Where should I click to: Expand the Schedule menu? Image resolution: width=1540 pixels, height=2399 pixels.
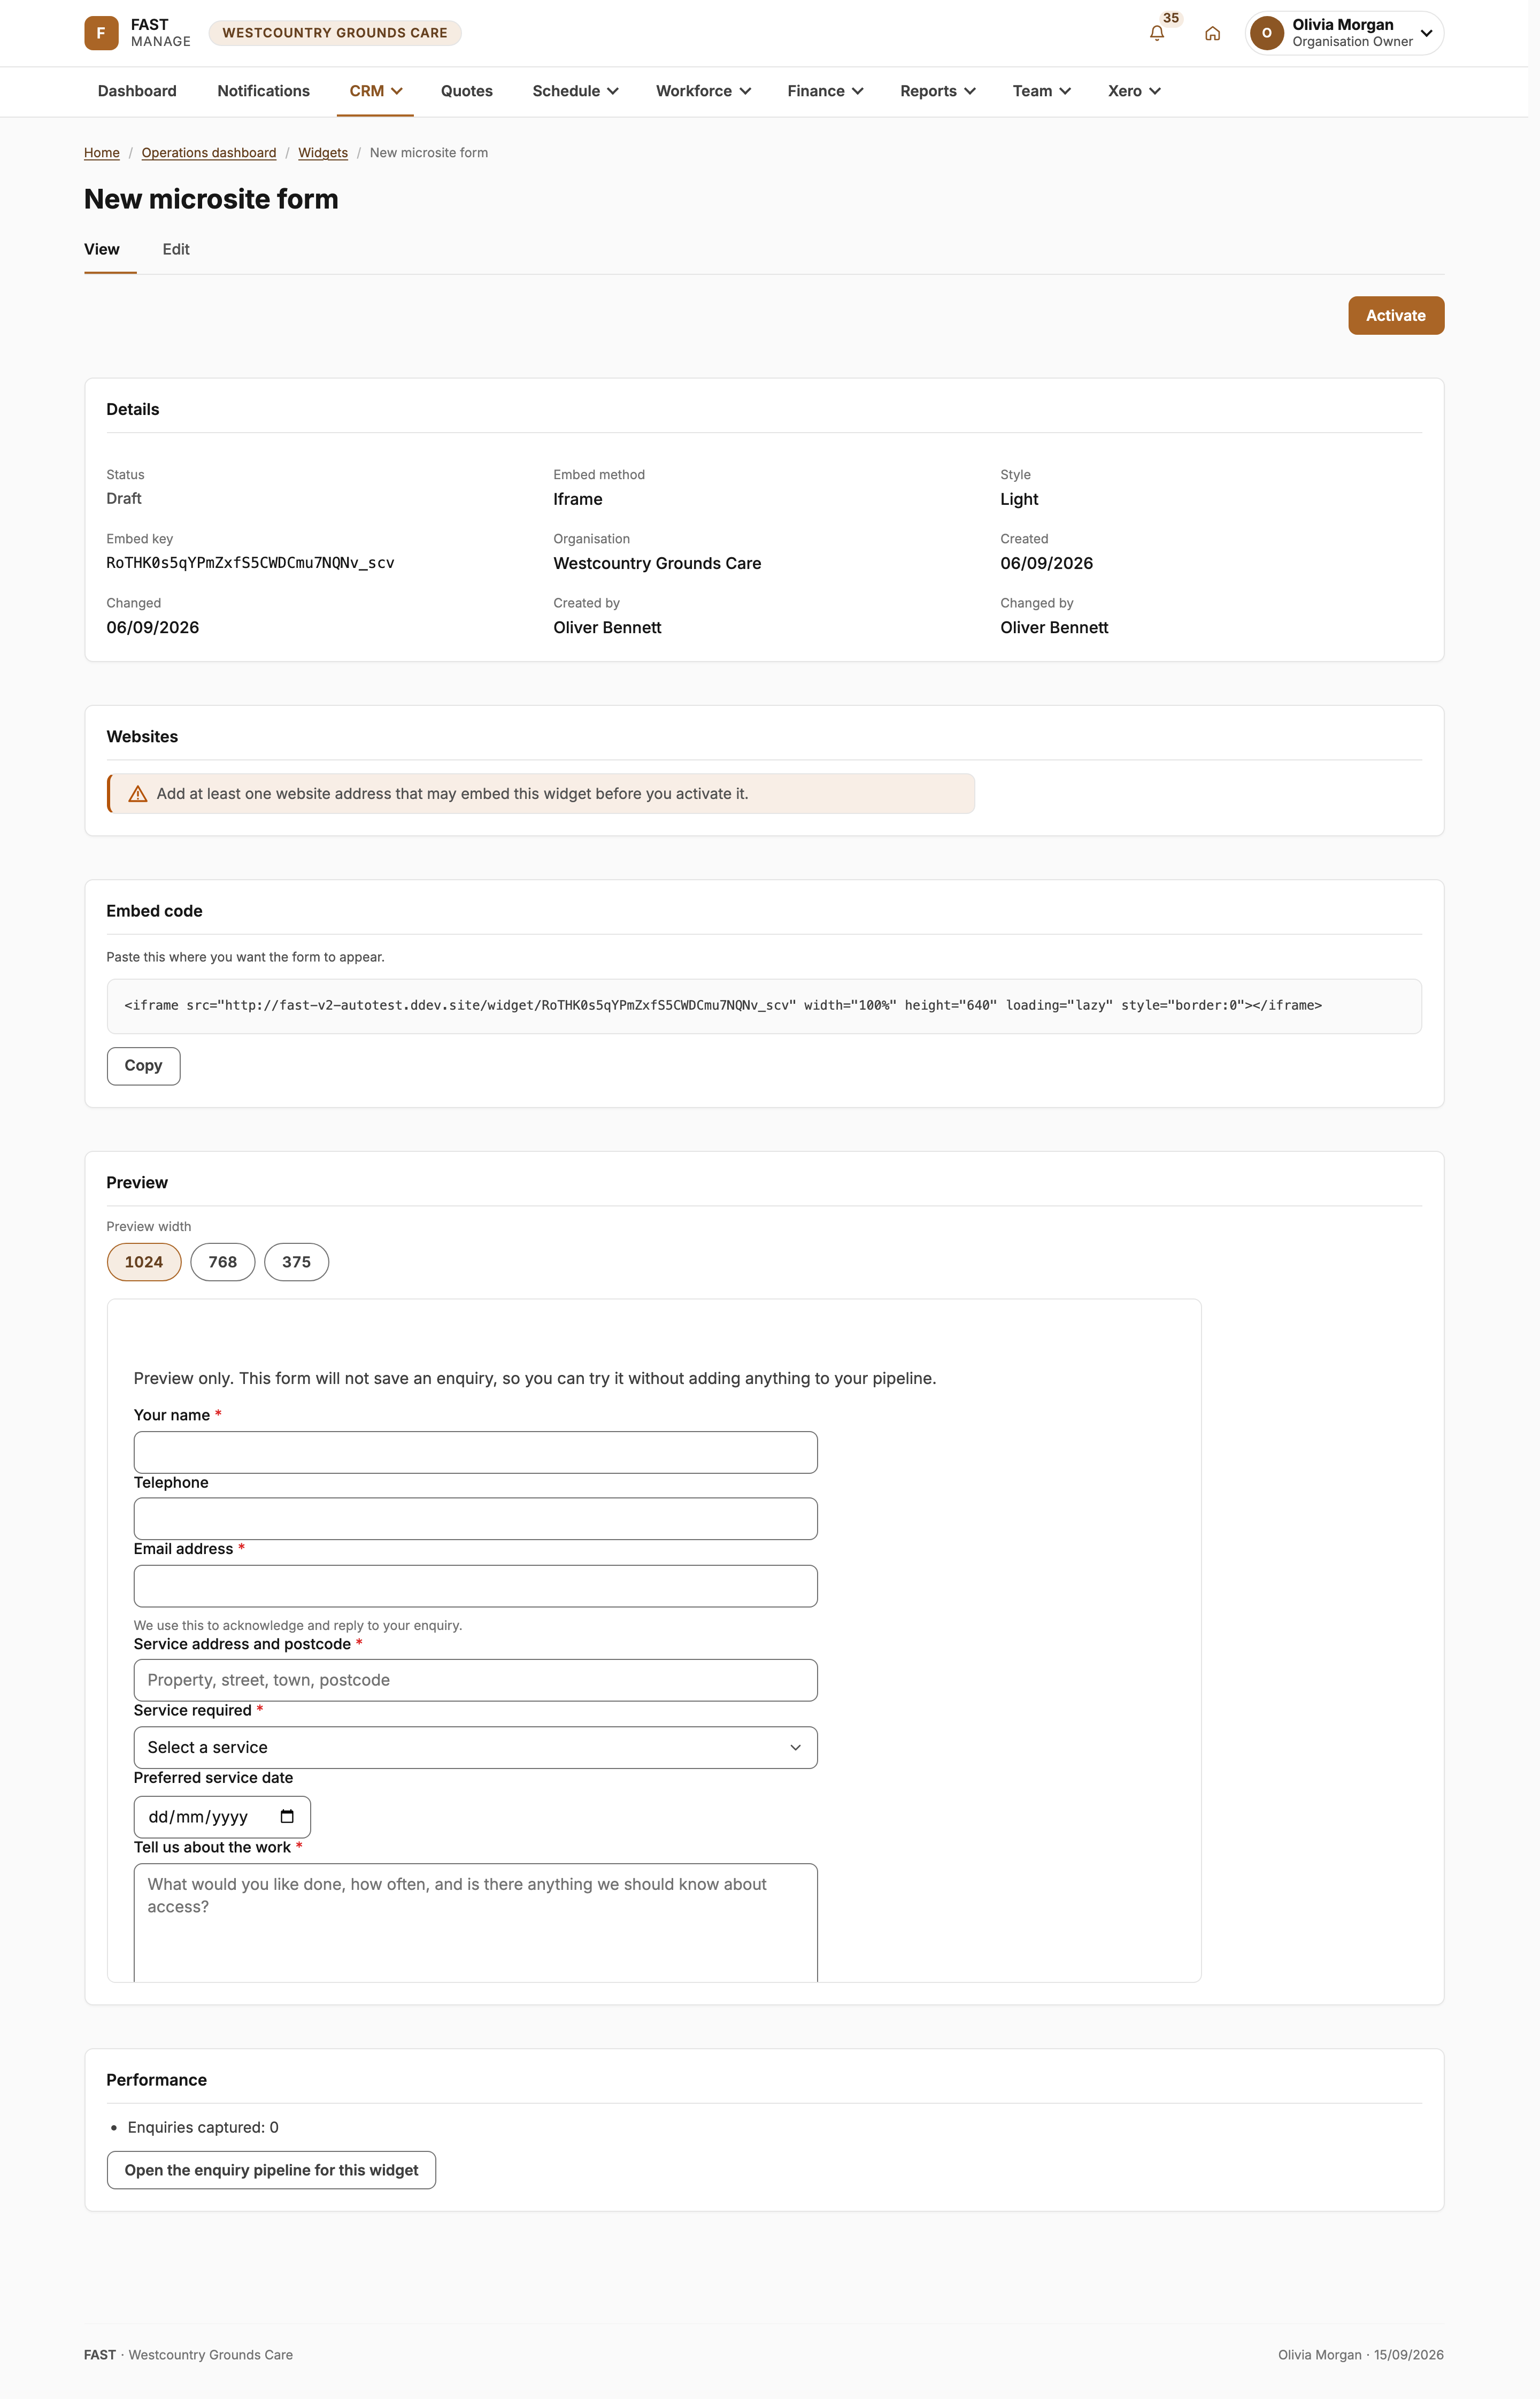575,91
